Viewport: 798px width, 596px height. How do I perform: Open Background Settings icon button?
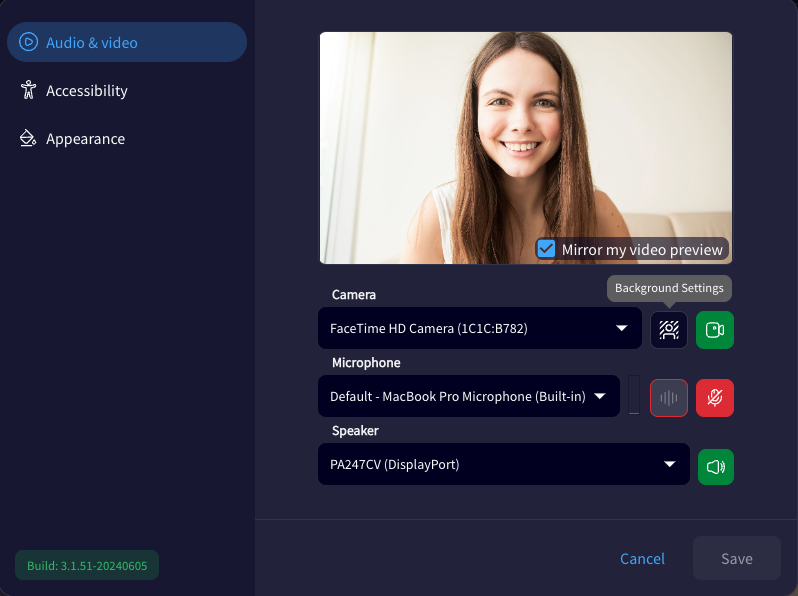(669, 330)
